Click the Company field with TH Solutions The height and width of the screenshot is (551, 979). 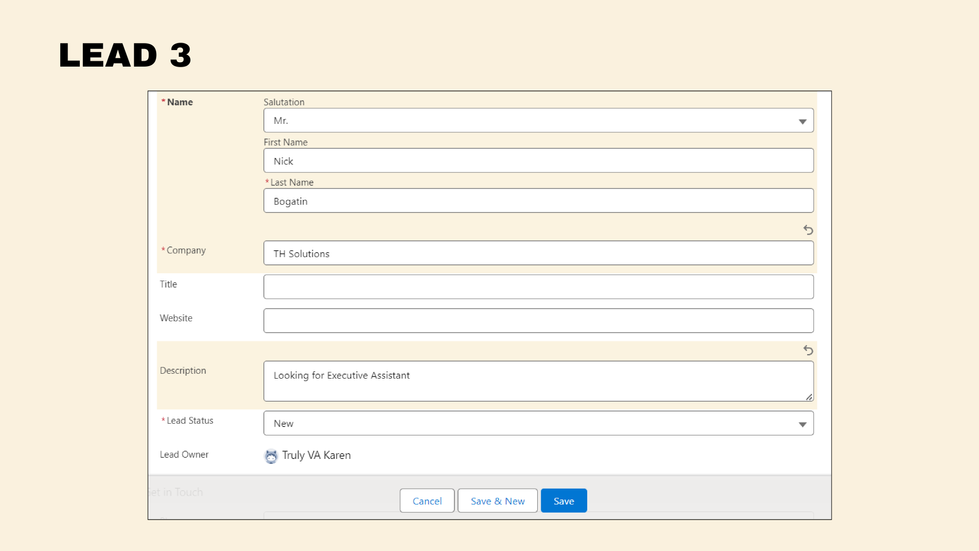pyautogui.click(x=538, y=253)
